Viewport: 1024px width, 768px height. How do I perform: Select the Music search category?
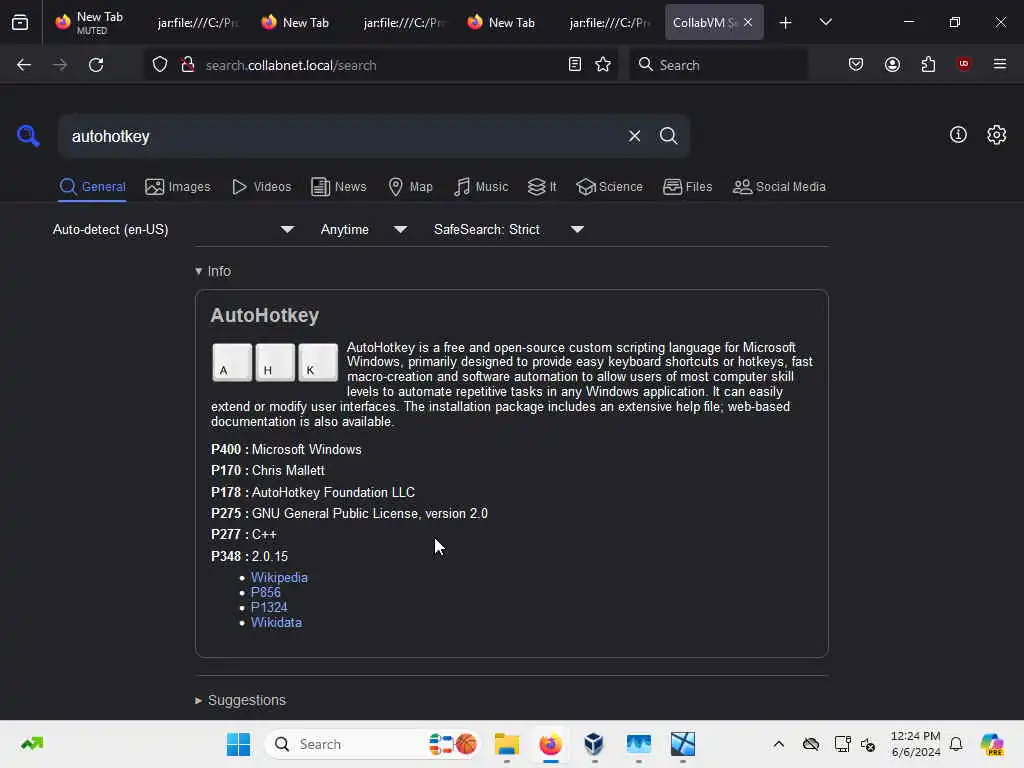click(481, 187)
